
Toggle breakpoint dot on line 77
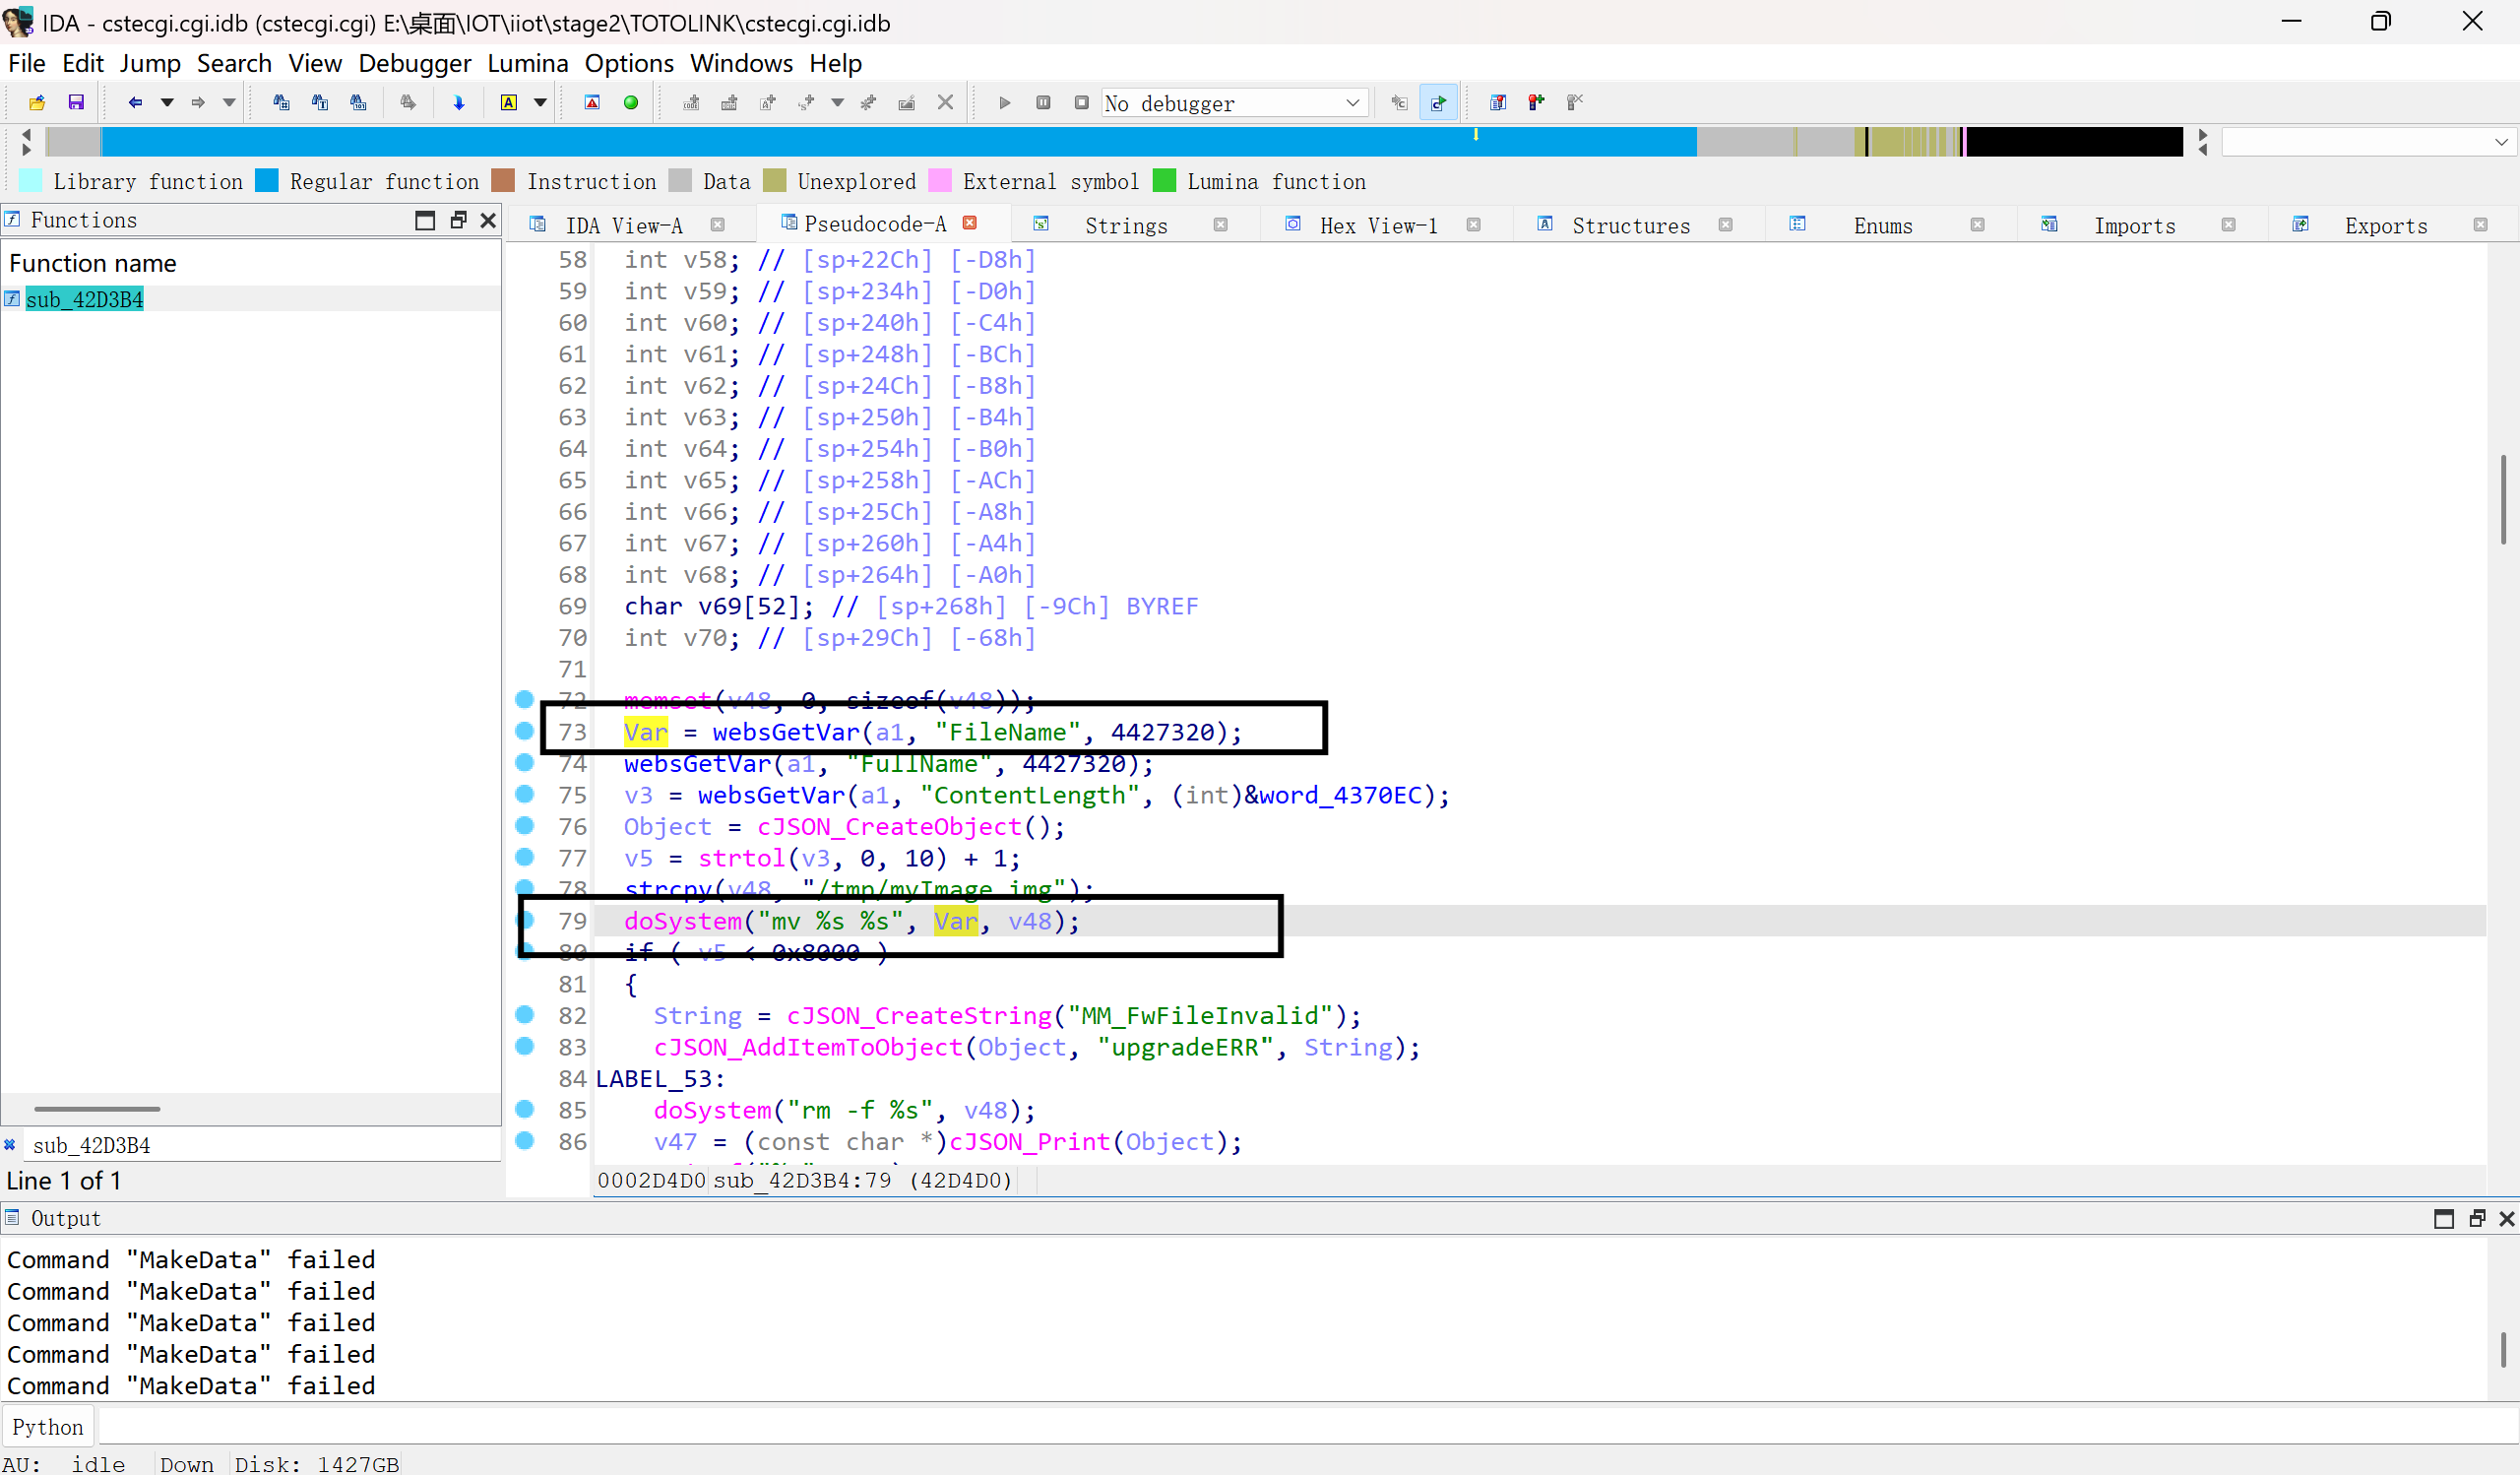(x=524, y=857)
